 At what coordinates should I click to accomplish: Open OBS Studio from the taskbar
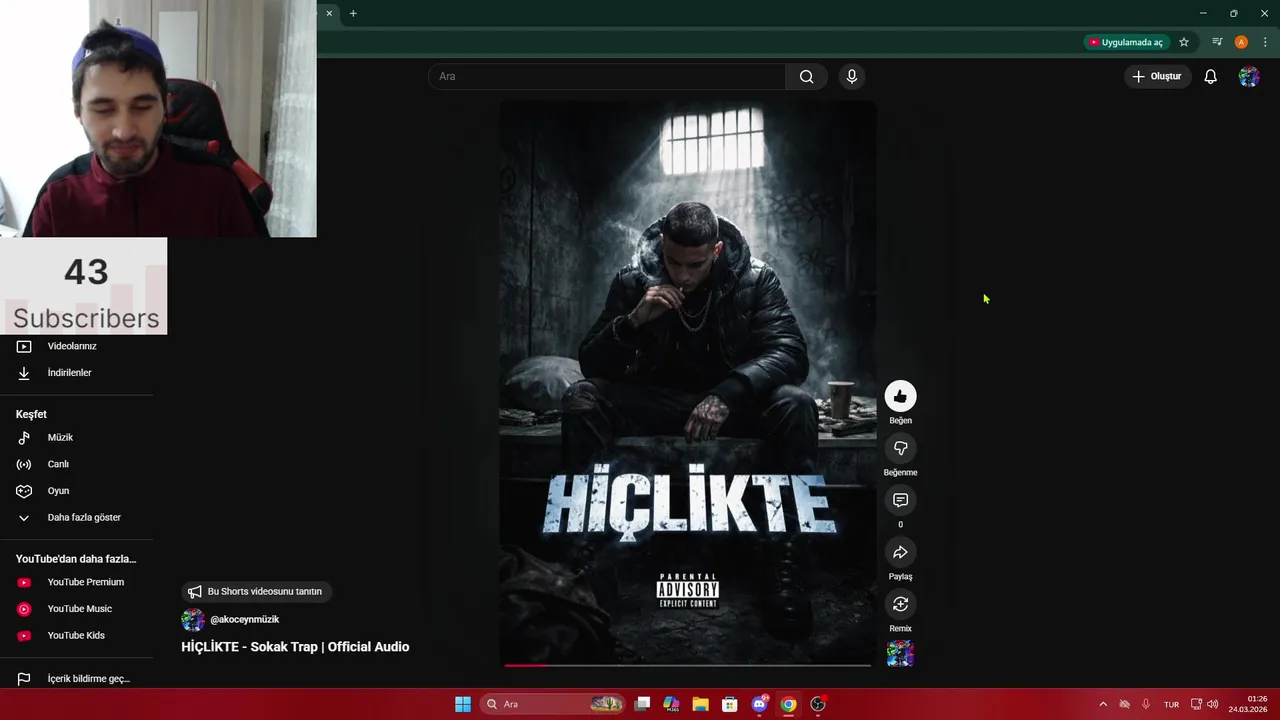coord(818,704)
